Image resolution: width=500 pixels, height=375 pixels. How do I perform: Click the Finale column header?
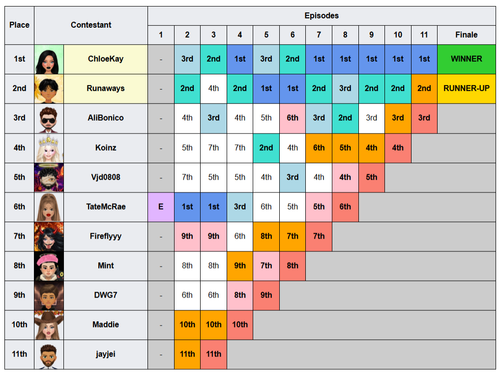pyautogui.click(x=466, y=35)
